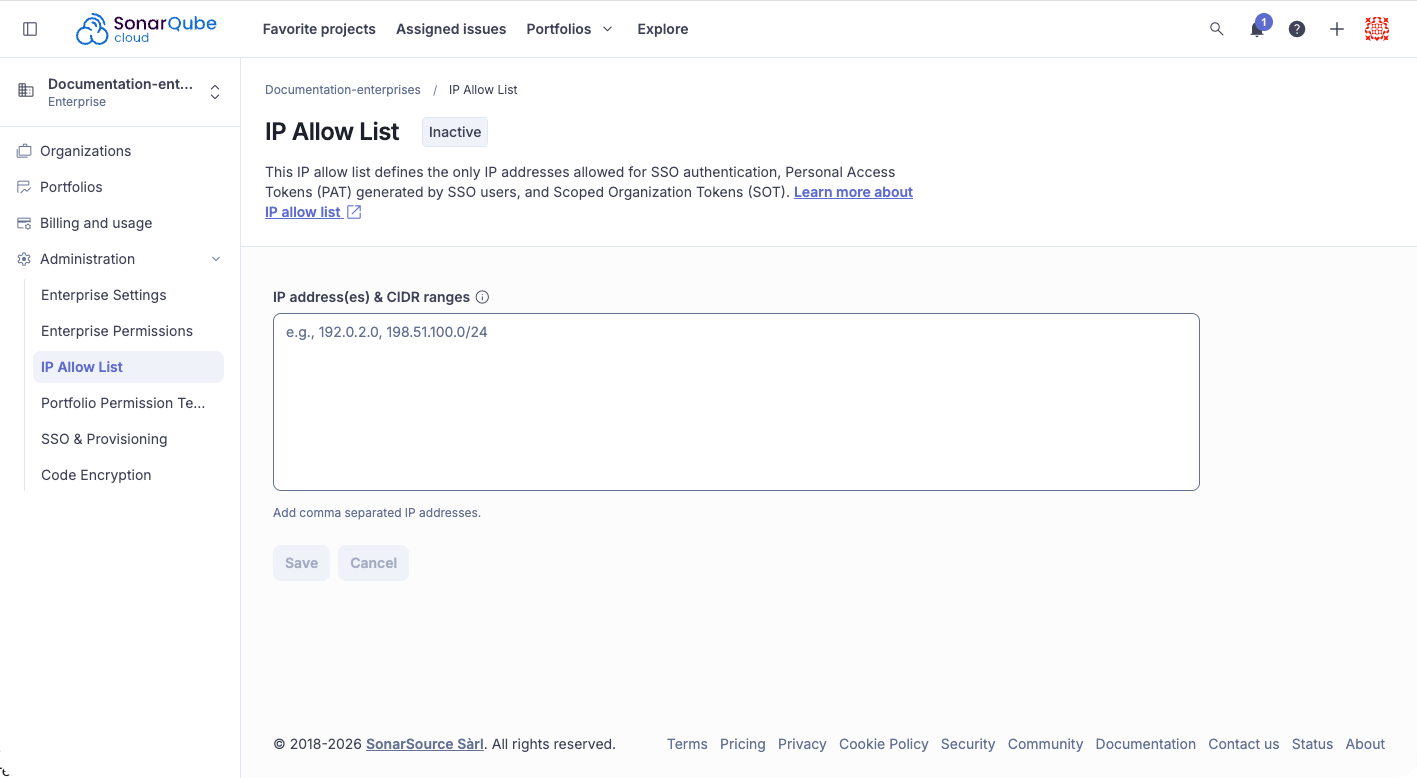Open the Terms footer link

687,744
